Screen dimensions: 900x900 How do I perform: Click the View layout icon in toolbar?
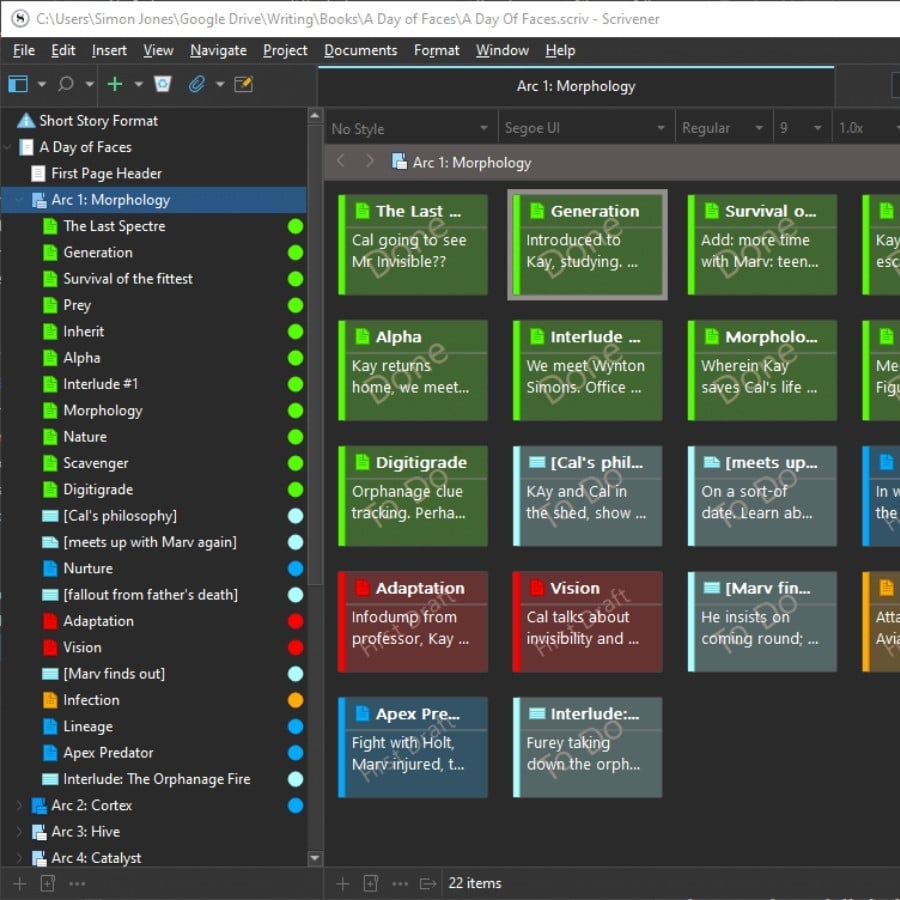18,84
